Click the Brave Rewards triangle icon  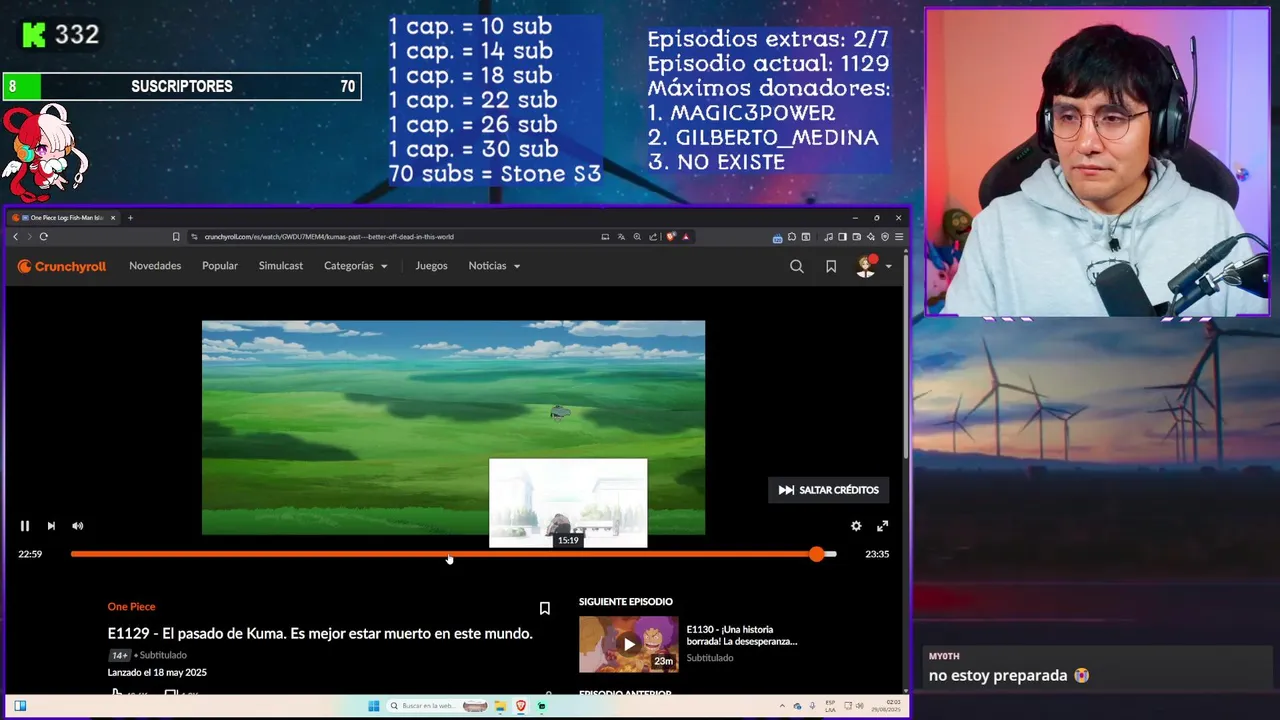[685, 237]
